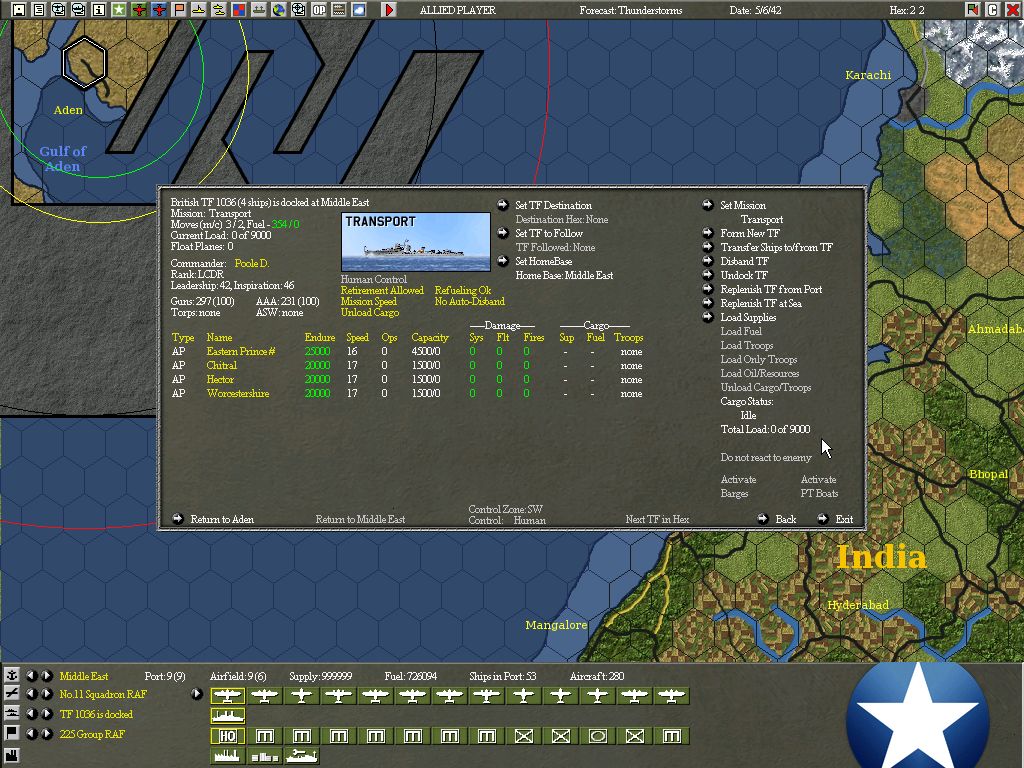Select ship Eastern Prince# in the list
Image resolution: width=1024 pixels, height=768 pixels.
click(240, 351)
